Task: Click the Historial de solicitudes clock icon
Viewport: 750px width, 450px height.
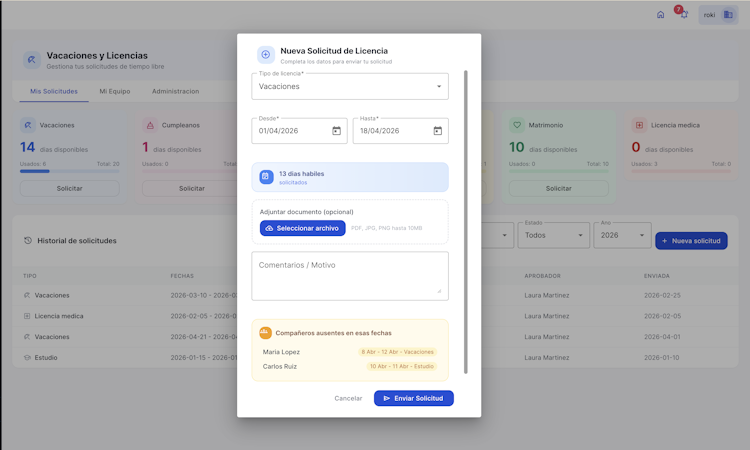Action: [28, 241]
